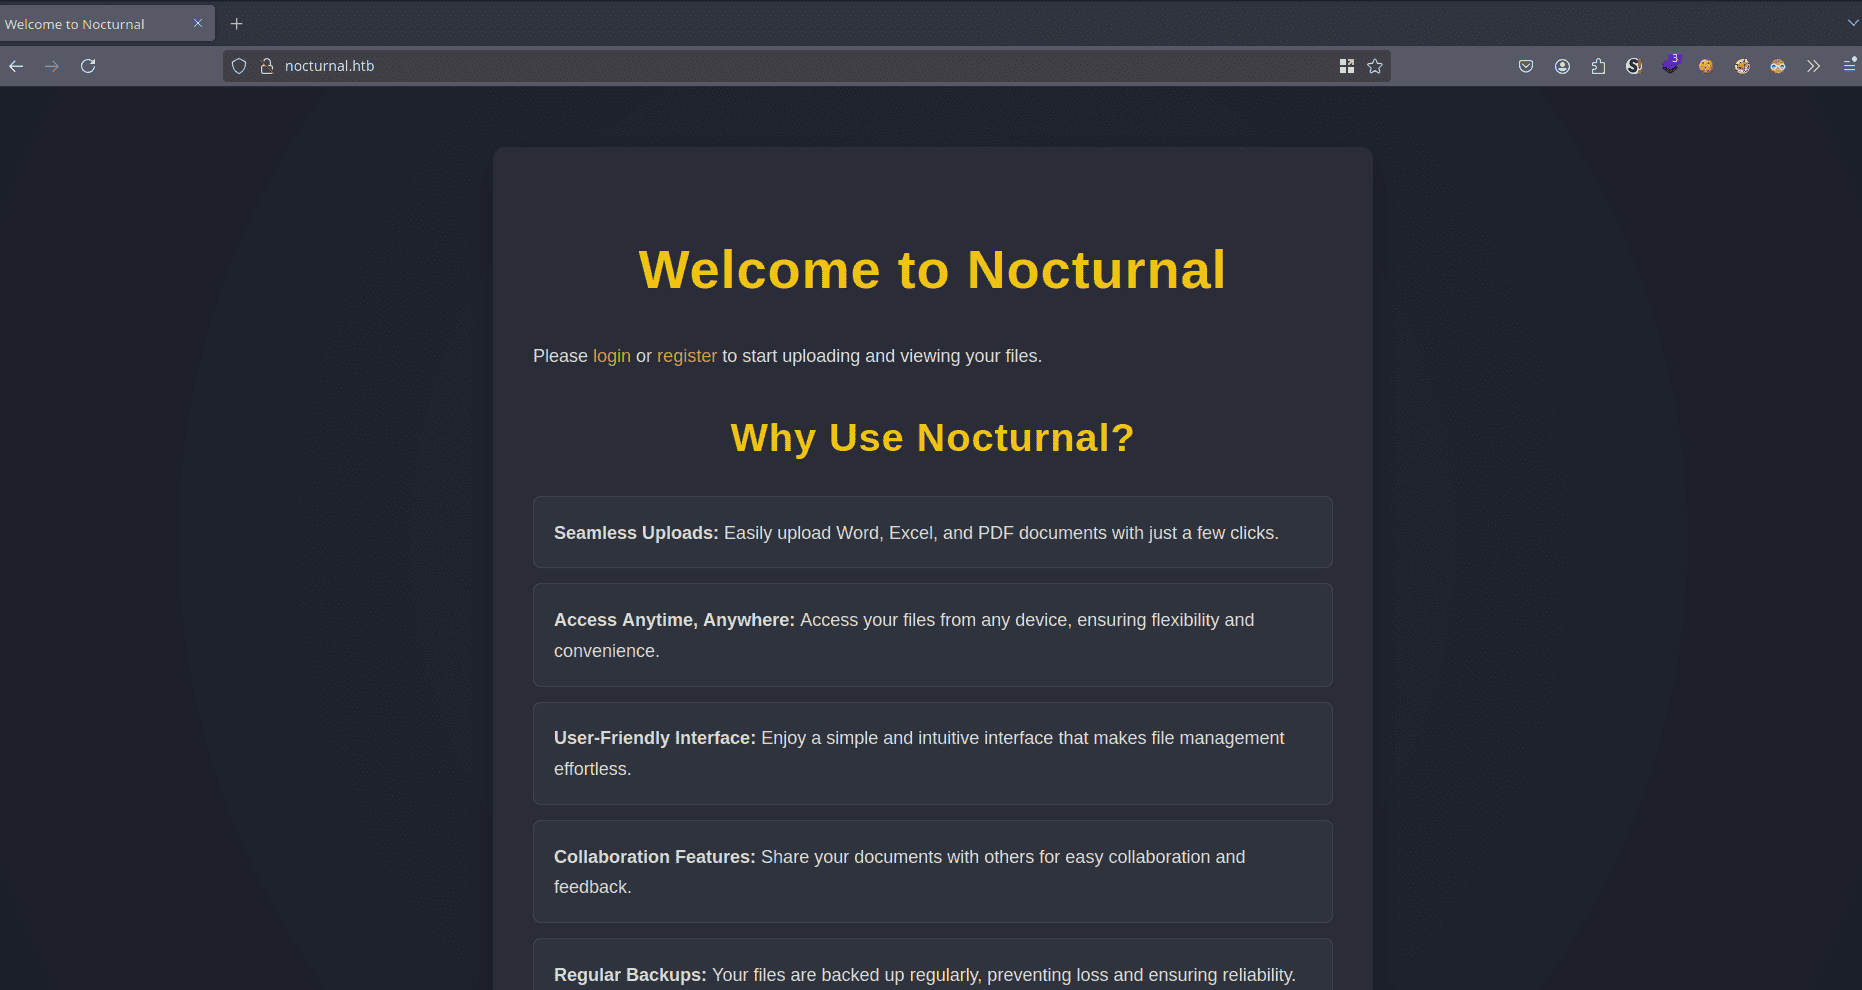Open the Firefox application menu

pyautogui.click(x=1849, y=66)
